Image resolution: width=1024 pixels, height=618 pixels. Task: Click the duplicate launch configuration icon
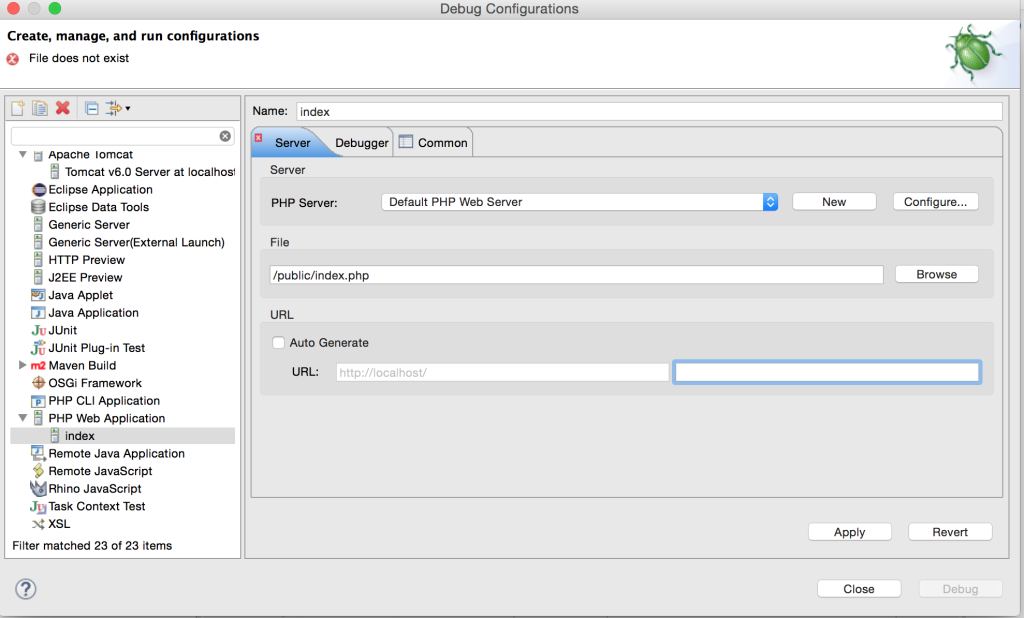pos(40,108)
